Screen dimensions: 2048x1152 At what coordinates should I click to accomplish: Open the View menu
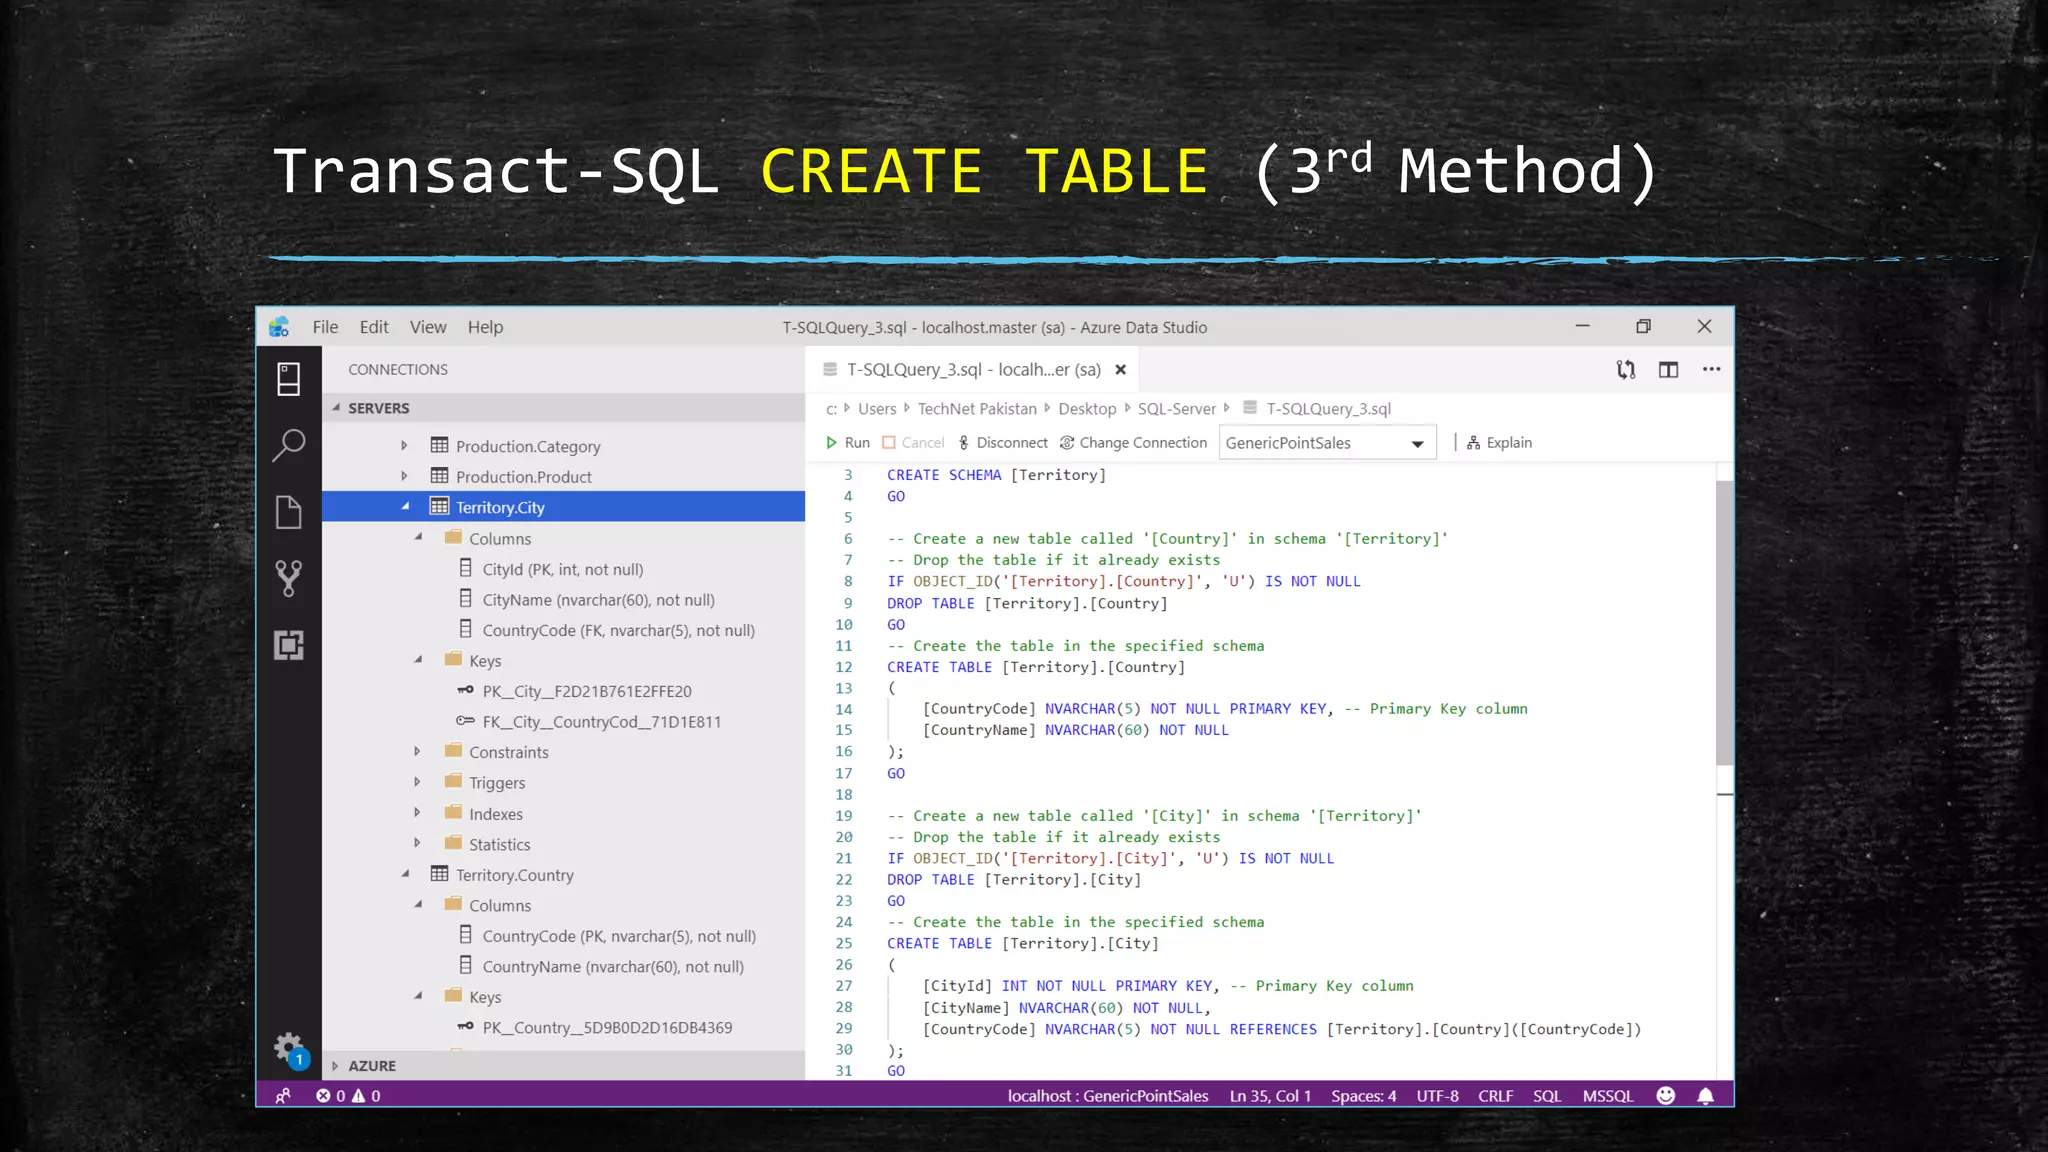428,327
